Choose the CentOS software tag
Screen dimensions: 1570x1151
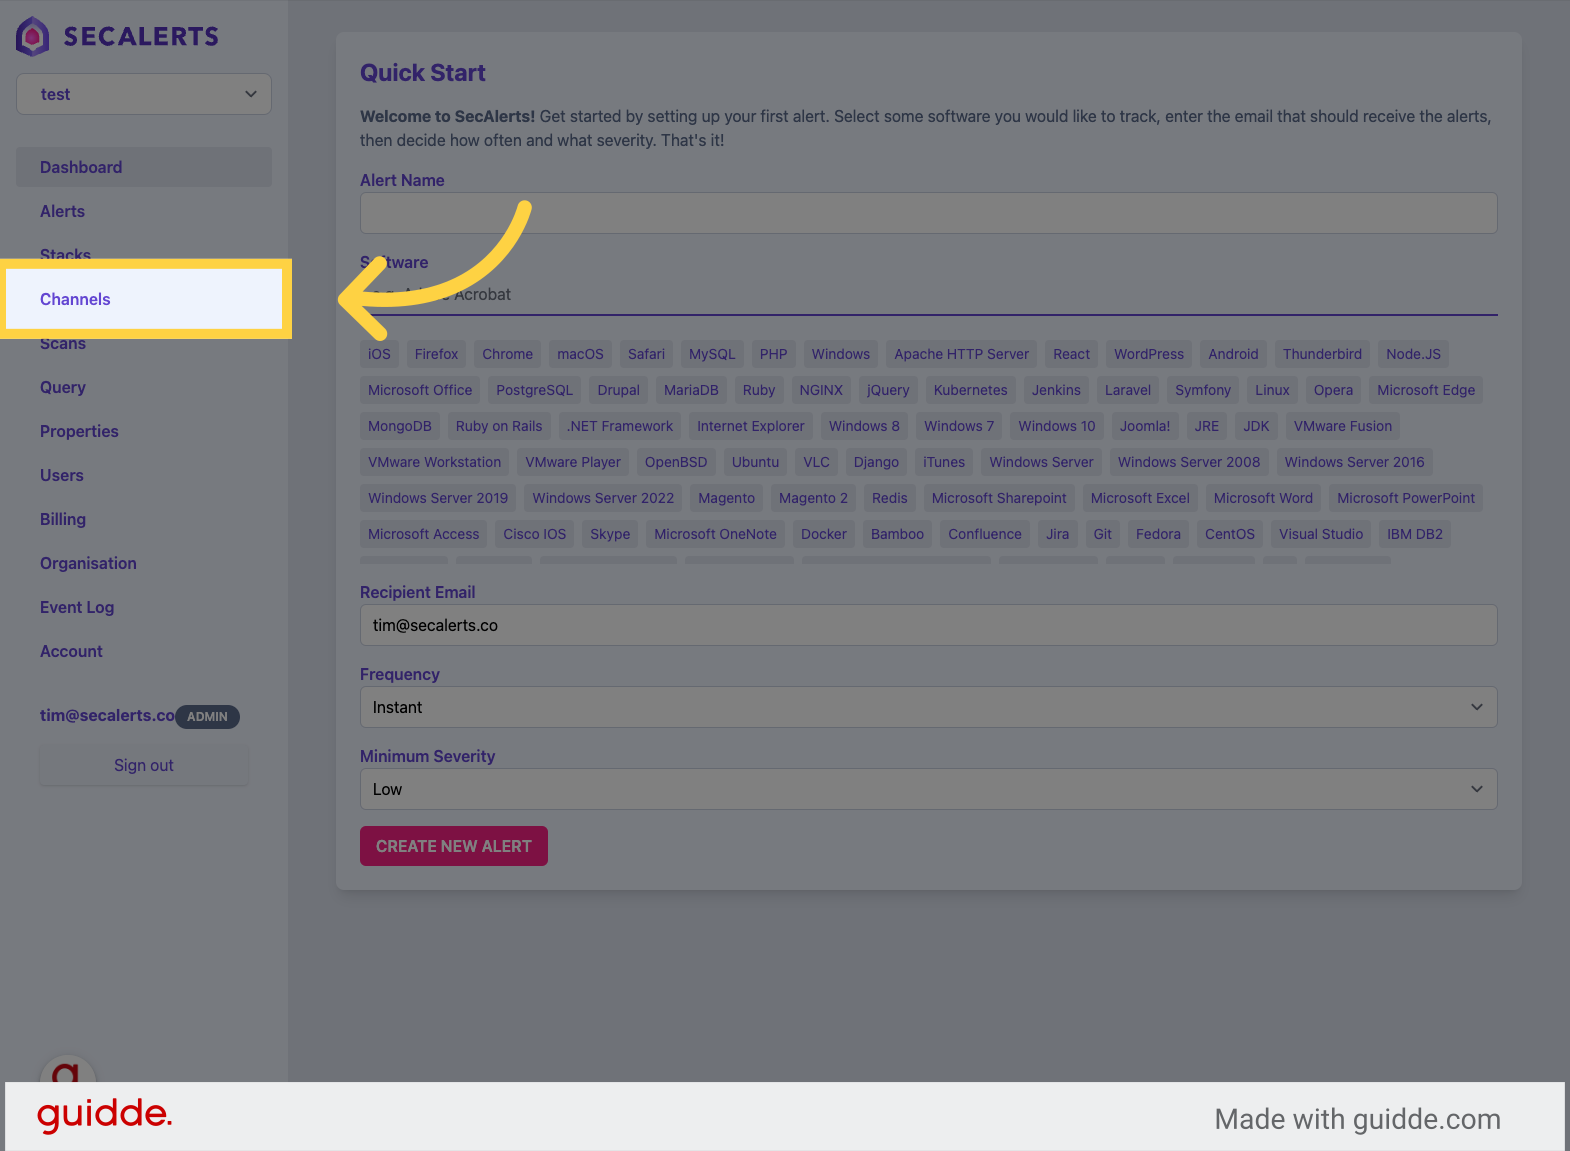(x=1230, y=534)
